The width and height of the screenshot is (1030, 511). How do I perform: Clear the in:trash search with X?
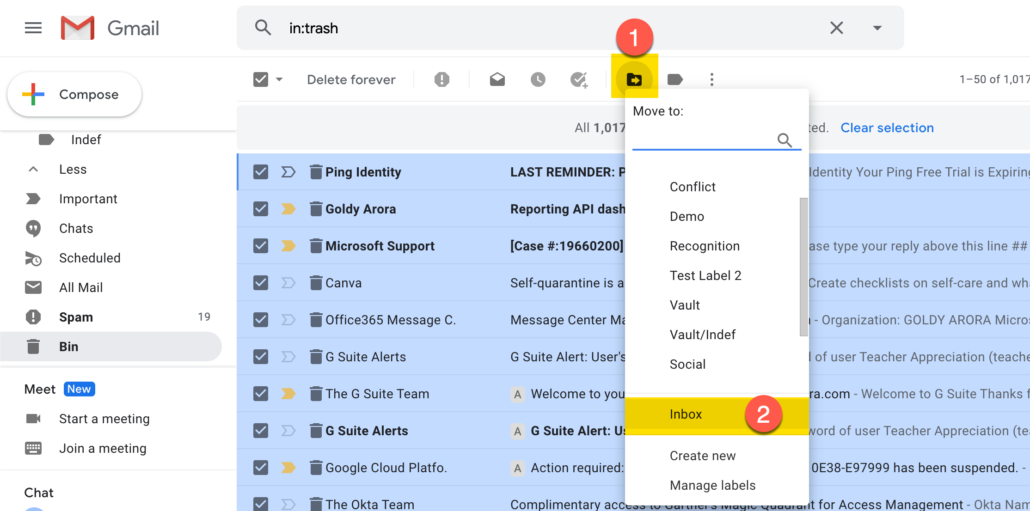click(x=836, y=28)
